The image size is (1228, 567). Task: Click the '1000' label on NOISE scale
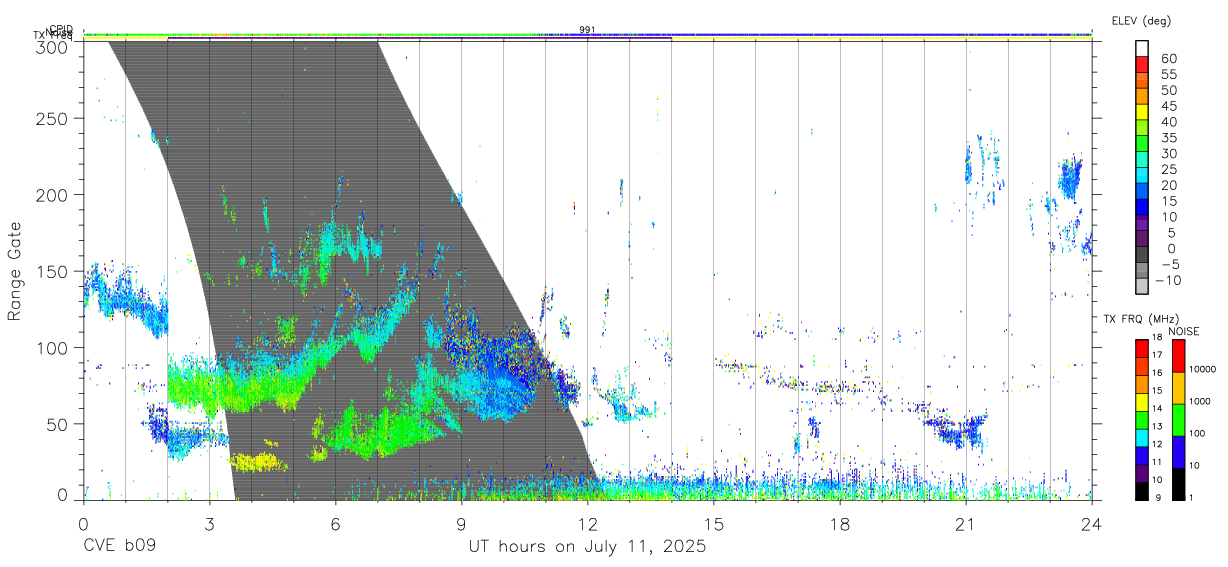click(1200, 401)
